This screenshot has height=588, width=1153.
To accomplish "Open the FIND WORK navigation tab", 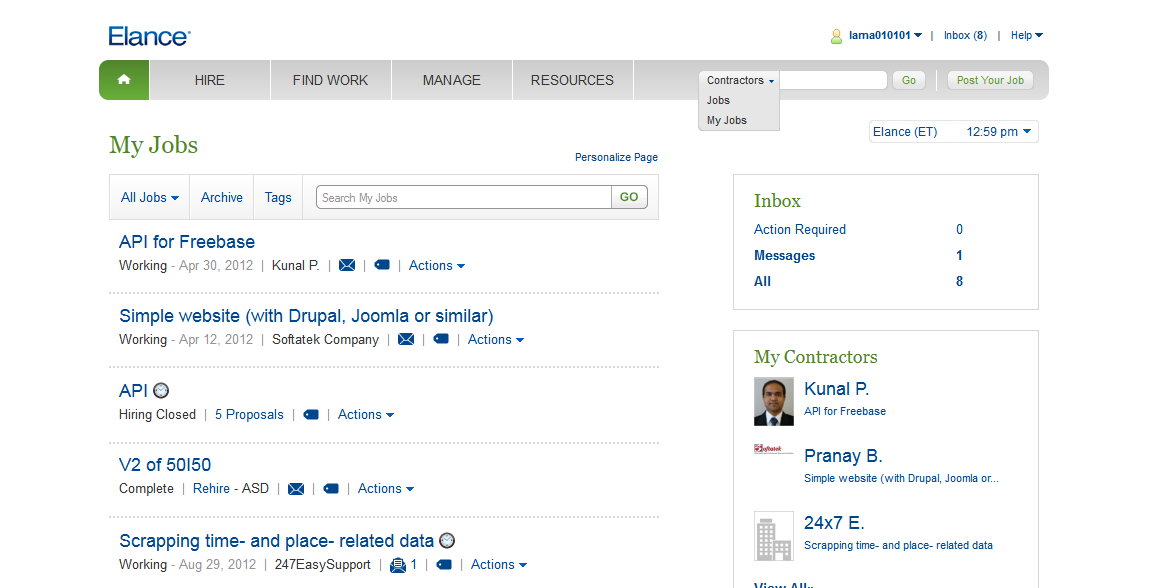I will pyautogui.click(x=330, y=80).
